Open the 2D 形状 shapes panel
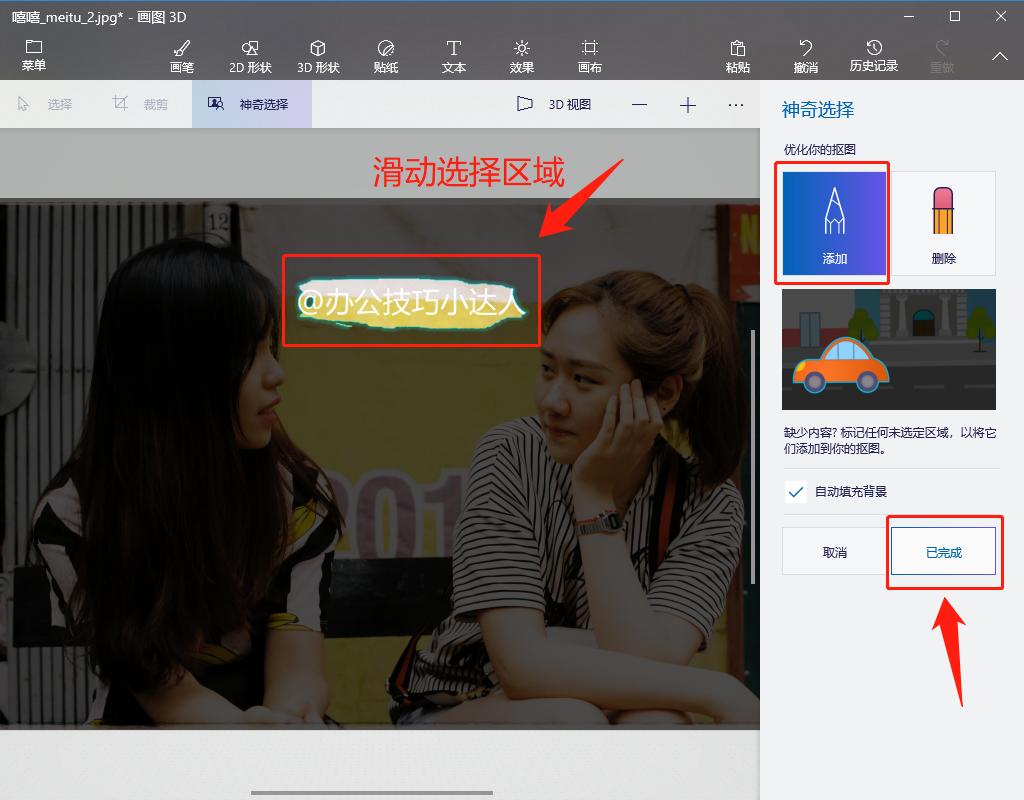This screenshot has width=1024, height=800. pos(250,55)
